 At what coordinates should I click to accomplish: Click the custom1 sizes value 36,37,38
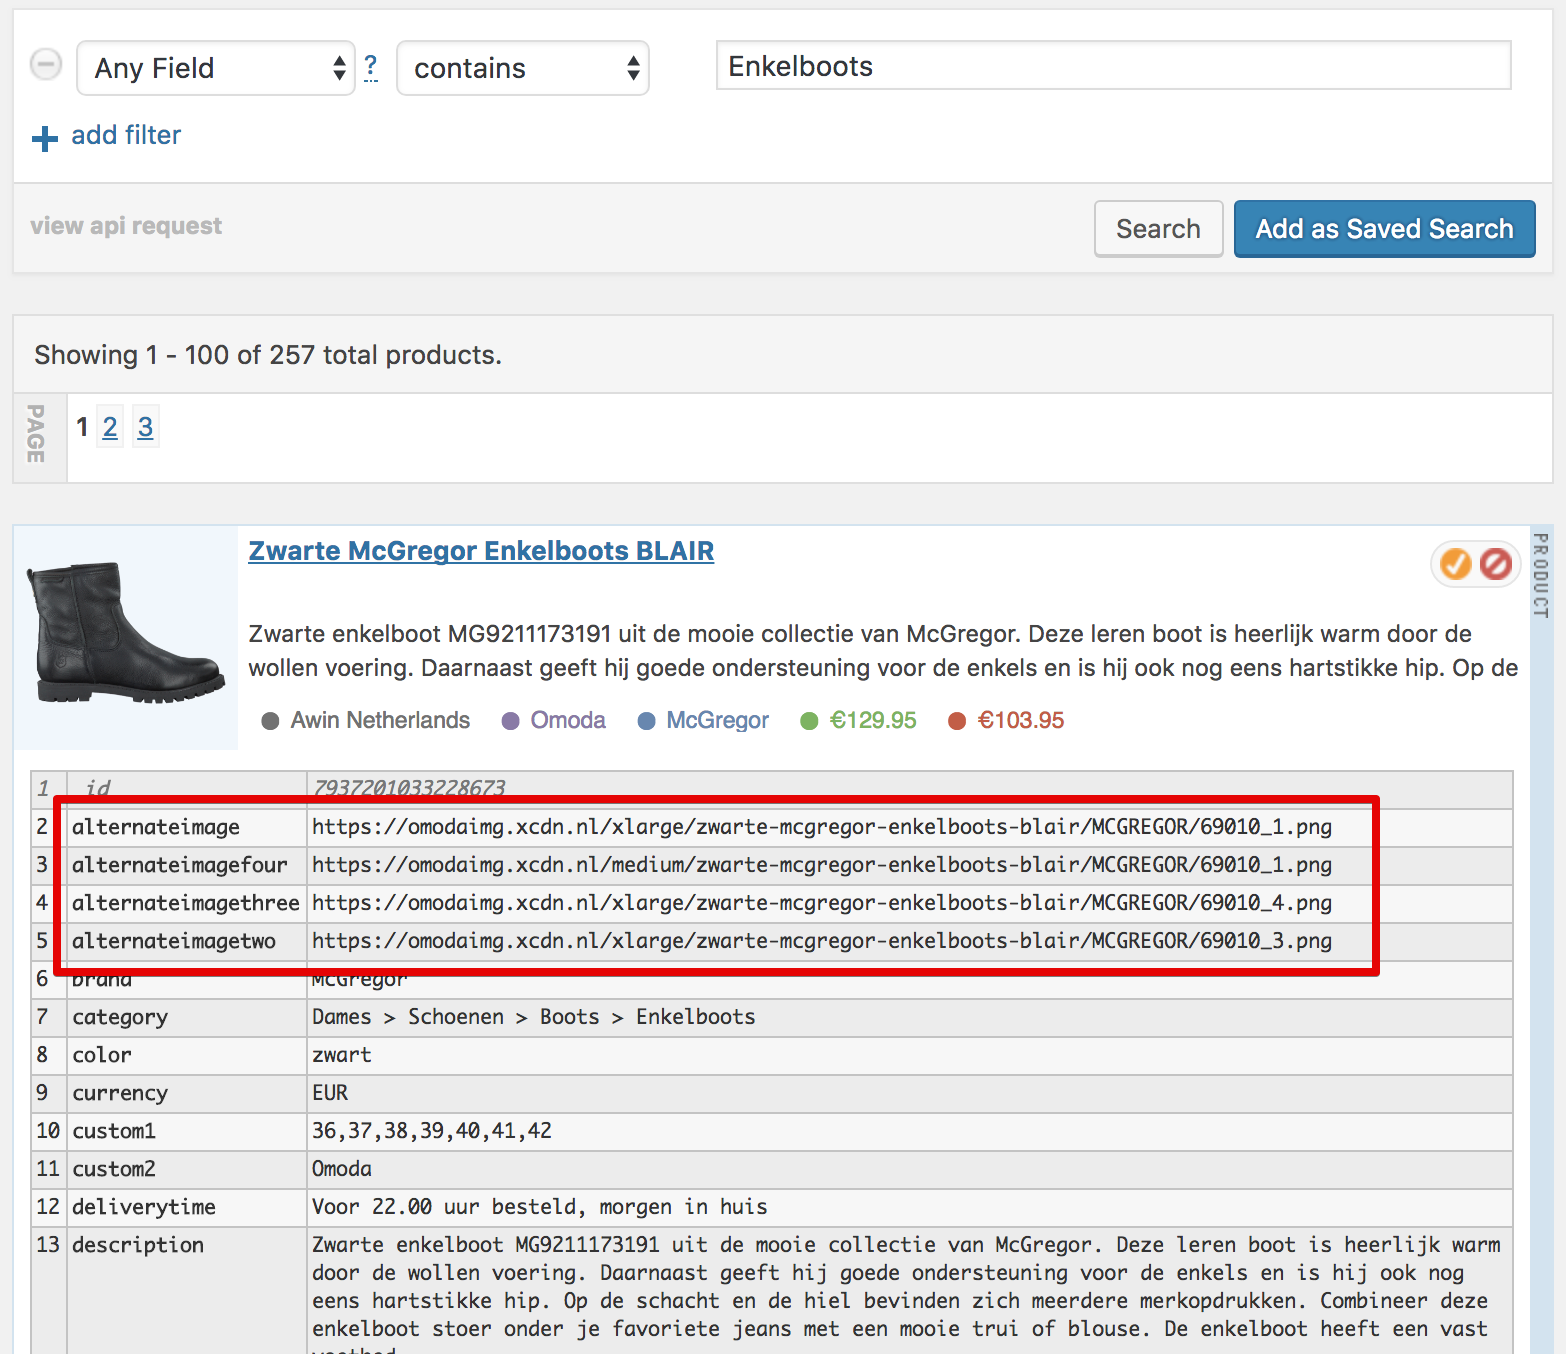(x=432, y=1131)
